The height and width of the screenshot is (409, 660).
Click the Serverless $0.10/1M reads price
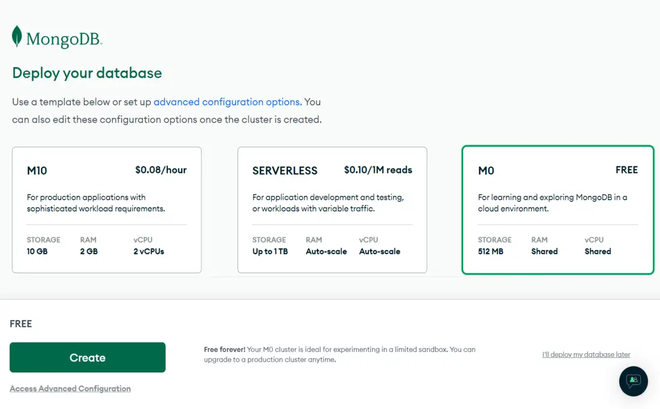pyautogui.click(x=378, y=170)
